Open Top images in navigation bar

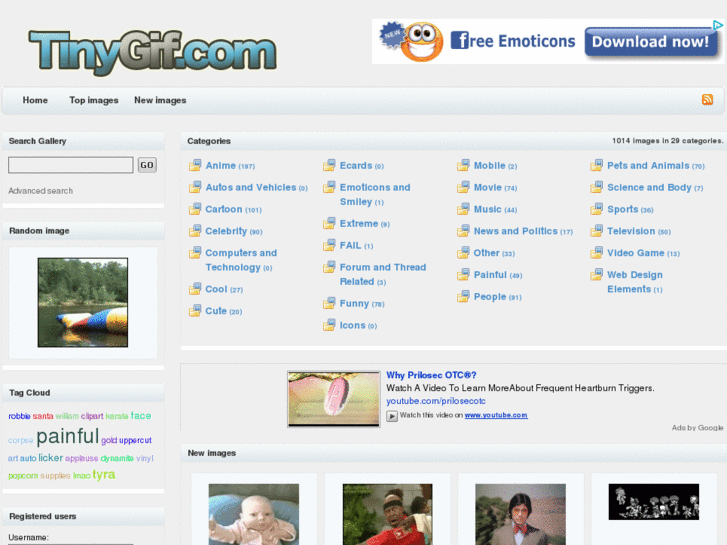pyautogui.click(x=94, y=100)
